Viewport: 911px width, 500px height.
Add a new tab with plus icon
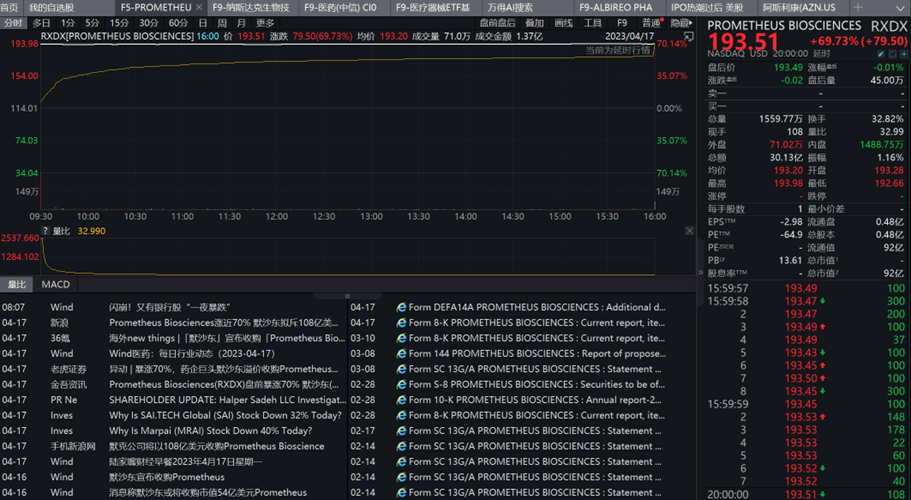coord(858,8)
